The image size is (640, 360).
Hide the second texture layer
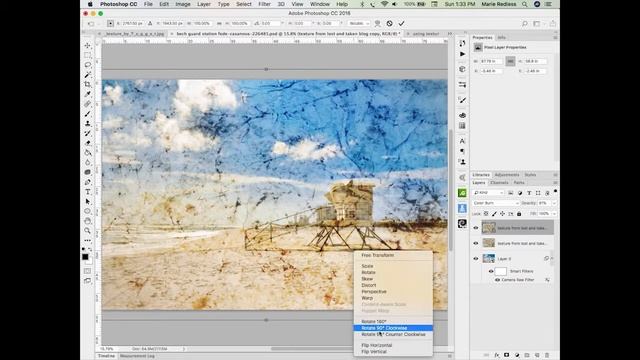pos(476,243)
